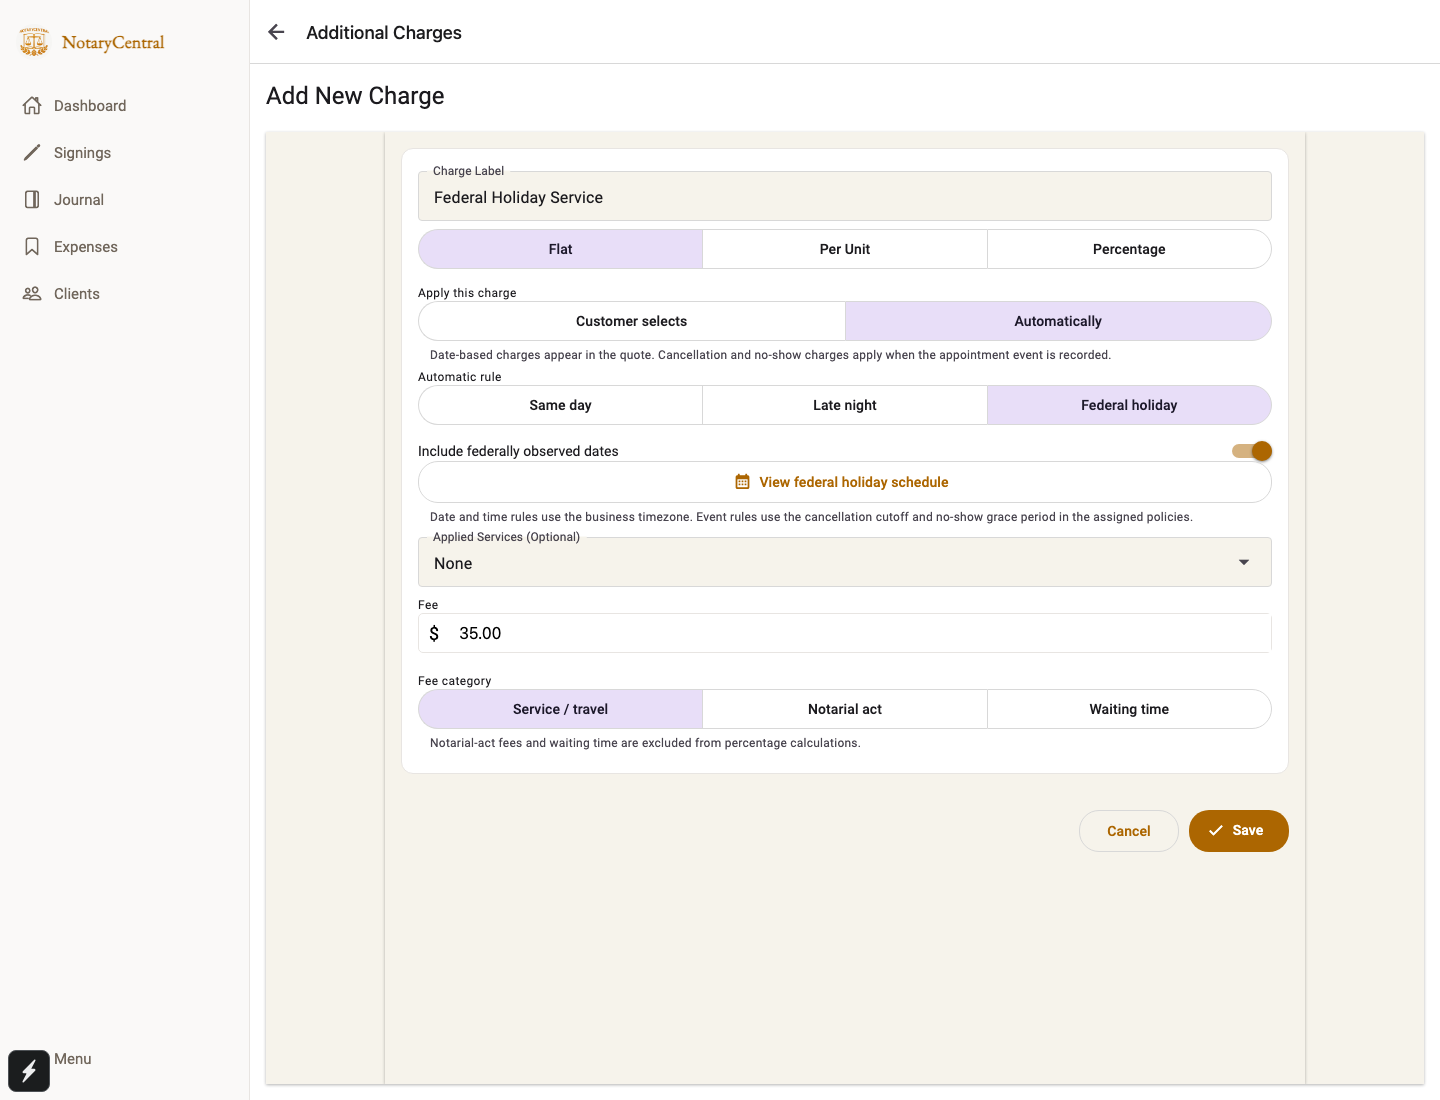Select the Flat charge type
Image resolution: width=1440 pixels, height=1100 pixels.
pos(560,249)
